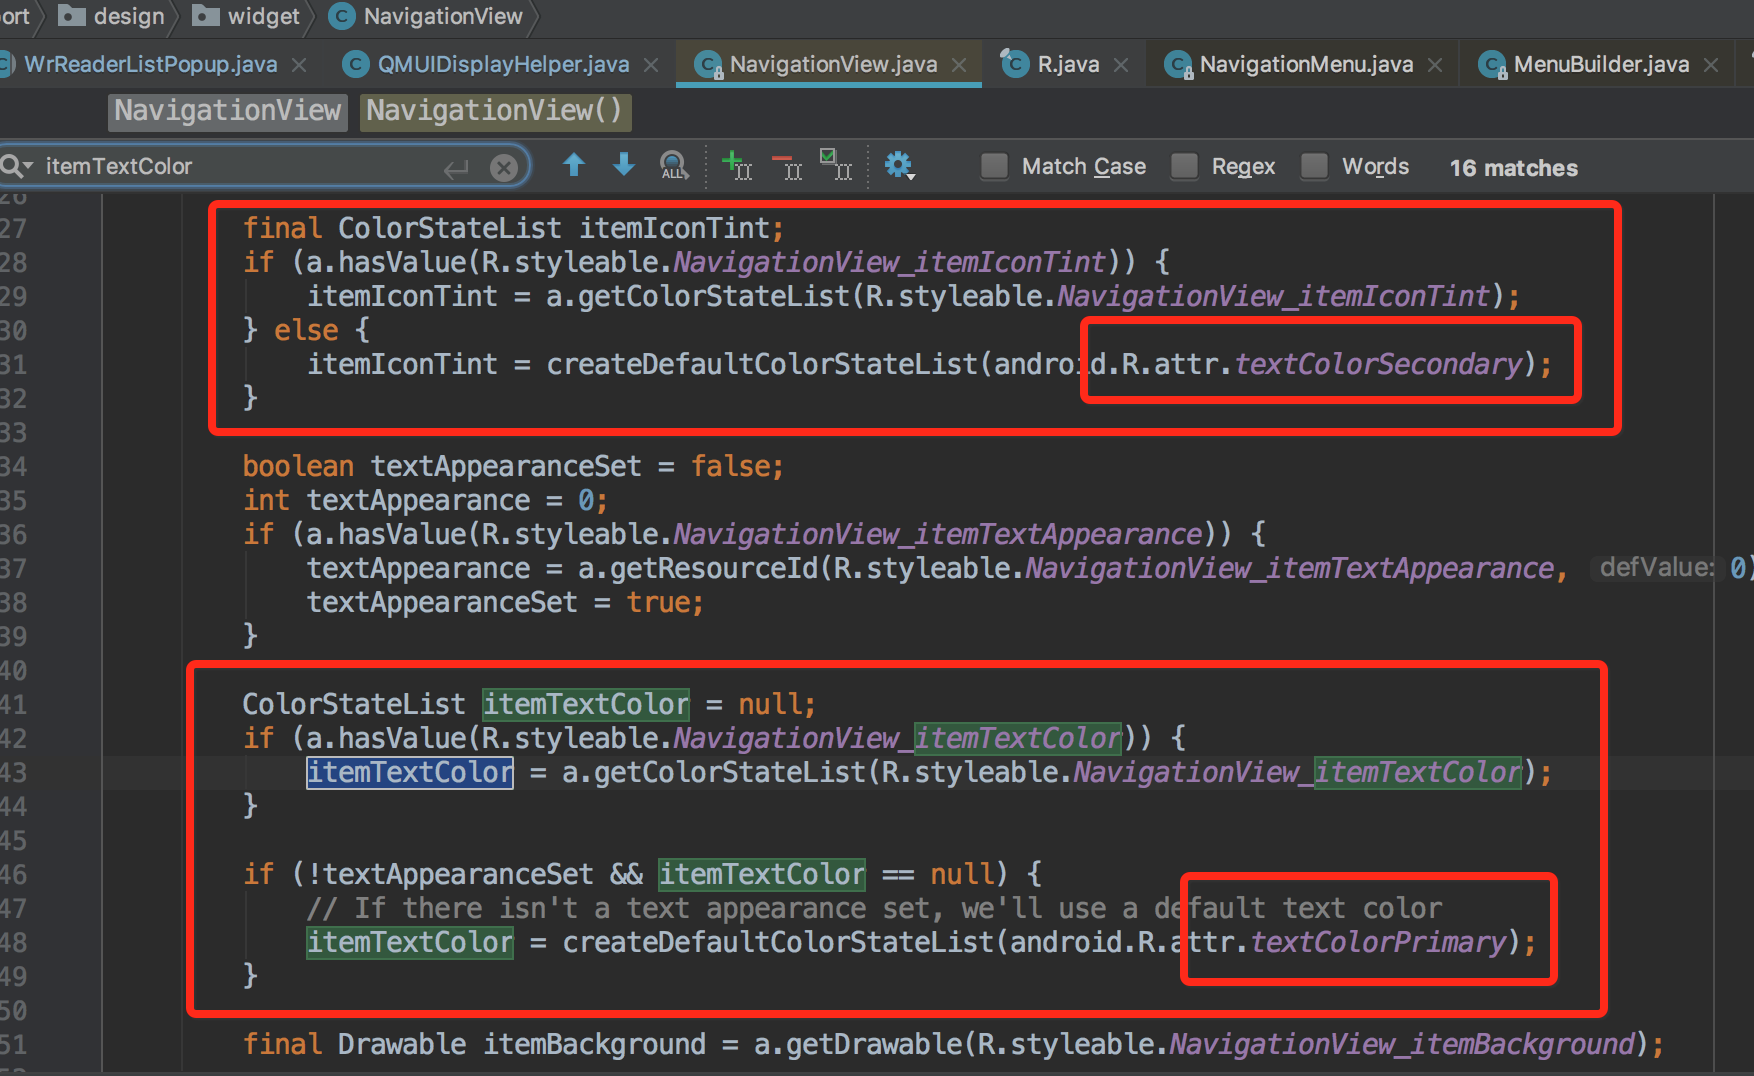Open the search settings gear
The image size is (1754, 1076).
point(898,165)
